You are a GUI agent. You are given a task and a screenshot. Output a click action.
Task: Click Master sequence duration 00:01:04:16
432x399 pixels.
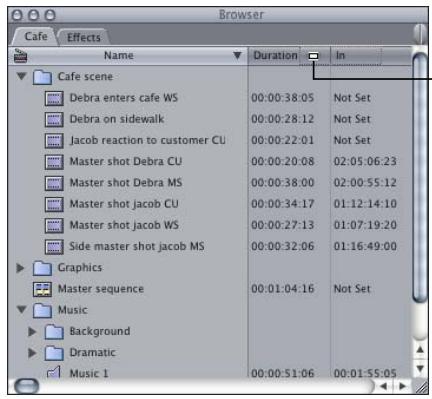click(282, 289)
